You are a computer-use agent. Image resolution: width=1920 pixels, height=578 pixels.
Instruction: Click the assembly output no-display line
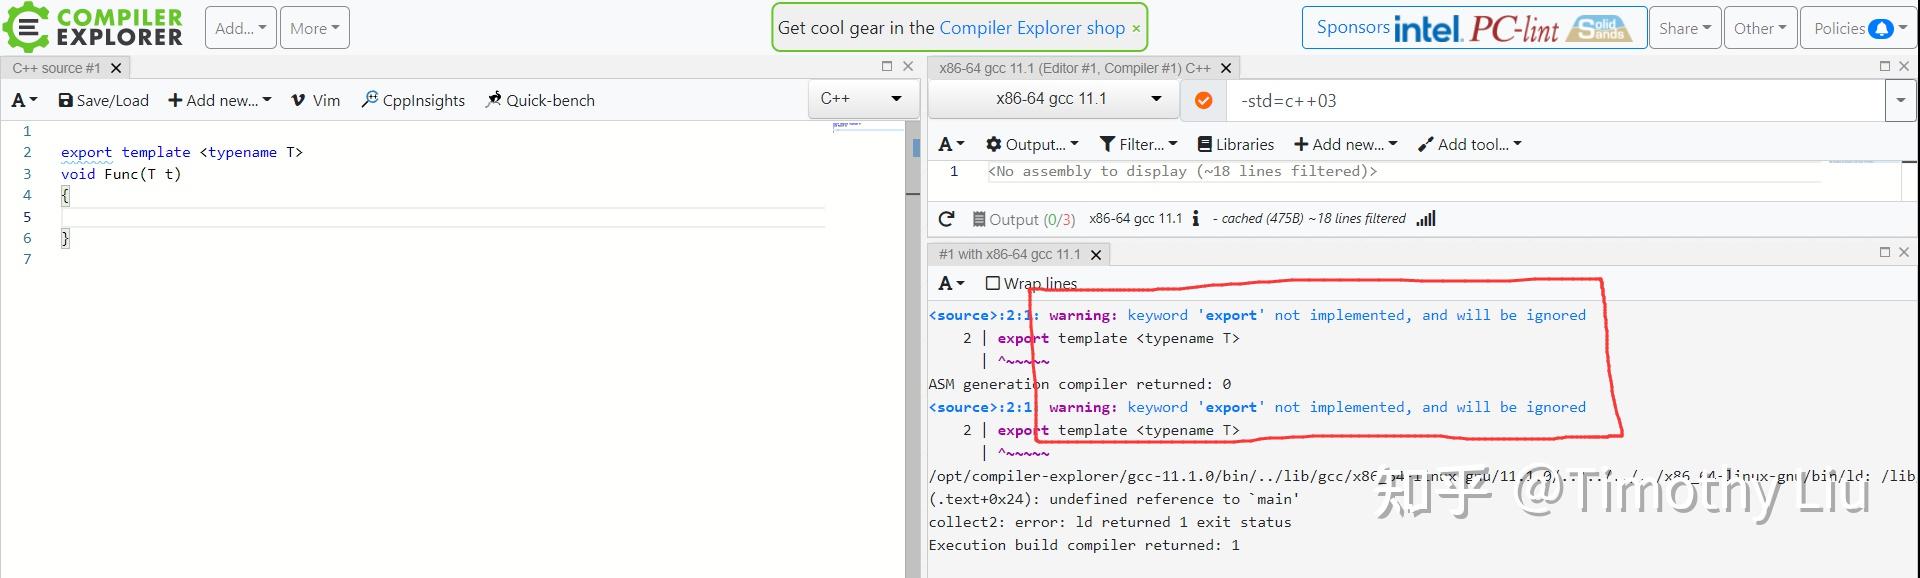pos(1182,171)
